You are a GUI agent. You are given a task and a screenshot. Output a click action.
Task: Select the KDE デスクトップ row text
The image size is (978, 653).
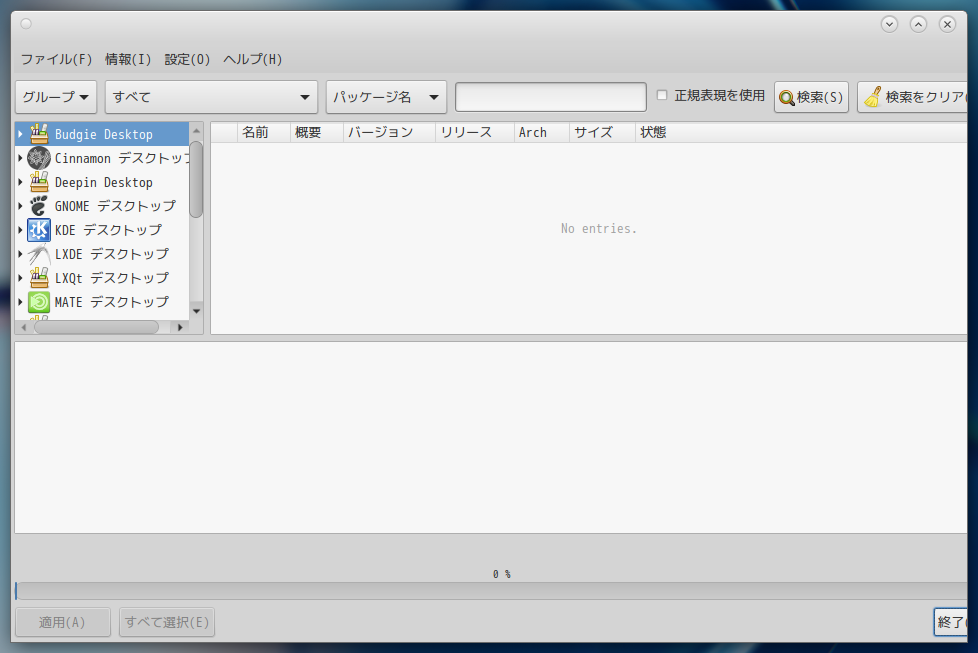(109, 230)
